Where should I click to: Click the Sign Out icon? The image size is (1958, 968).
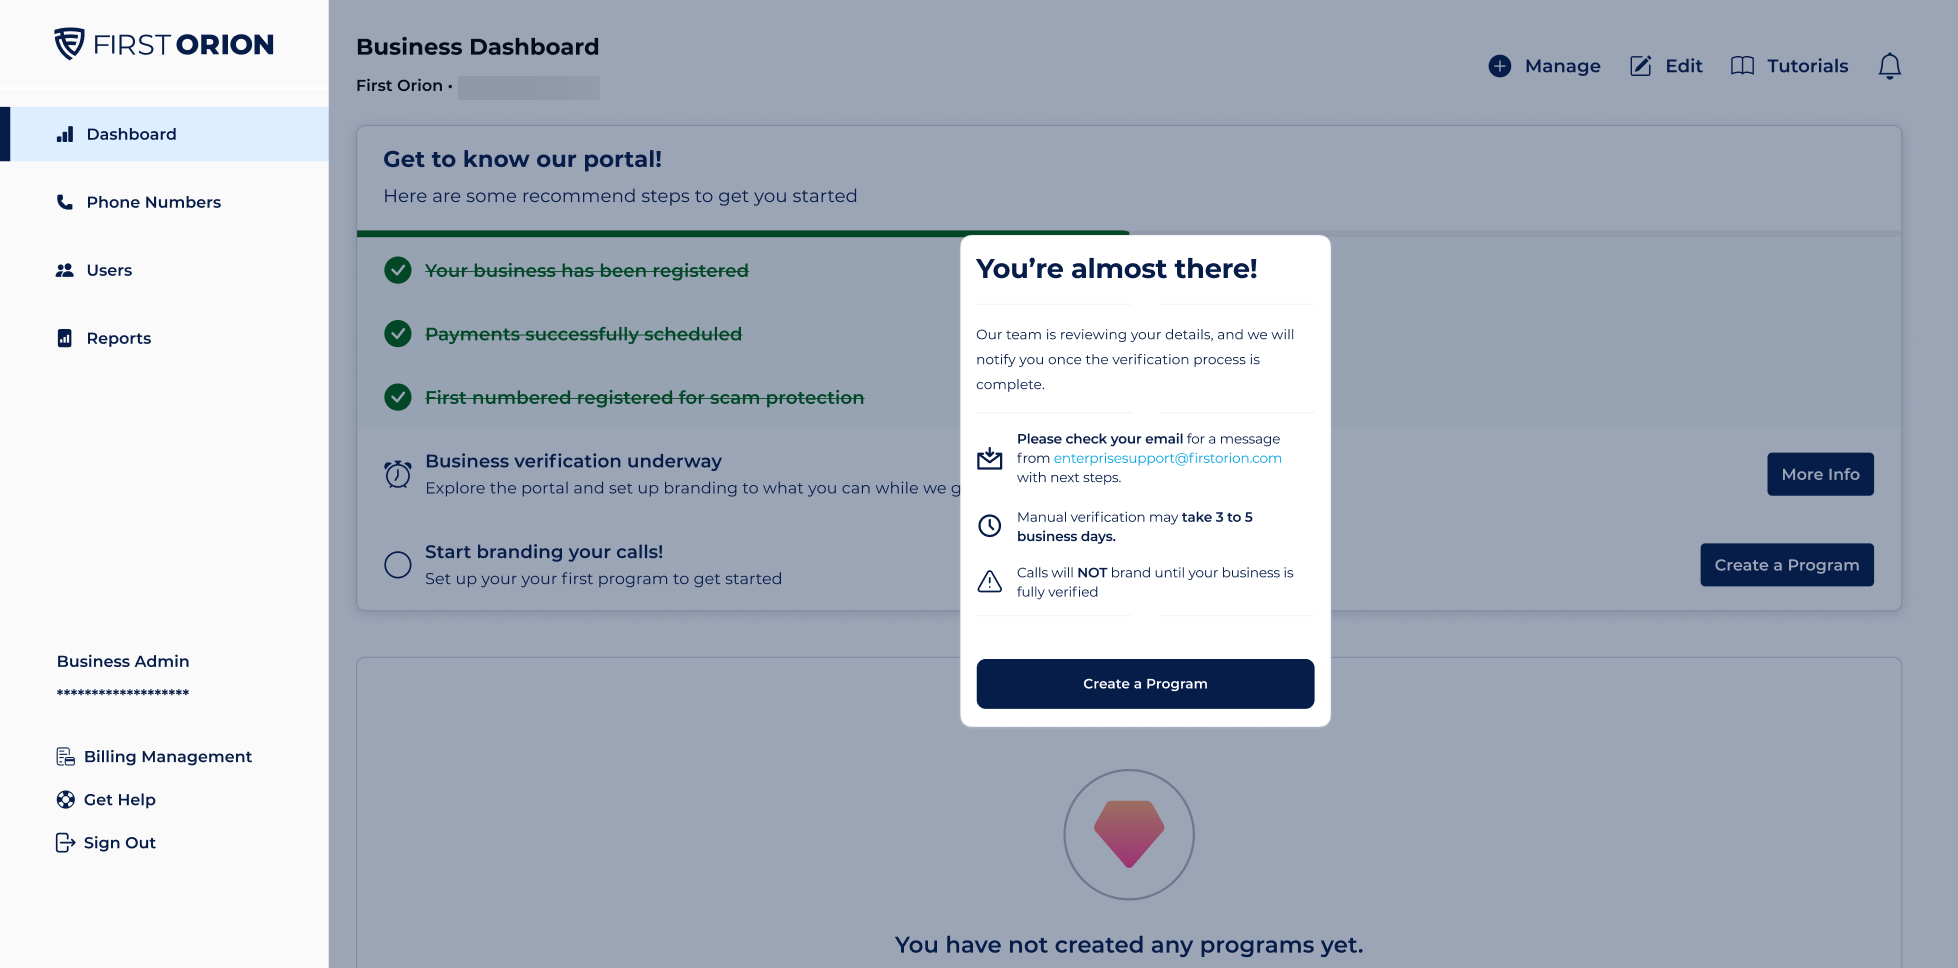pos(65,843)
